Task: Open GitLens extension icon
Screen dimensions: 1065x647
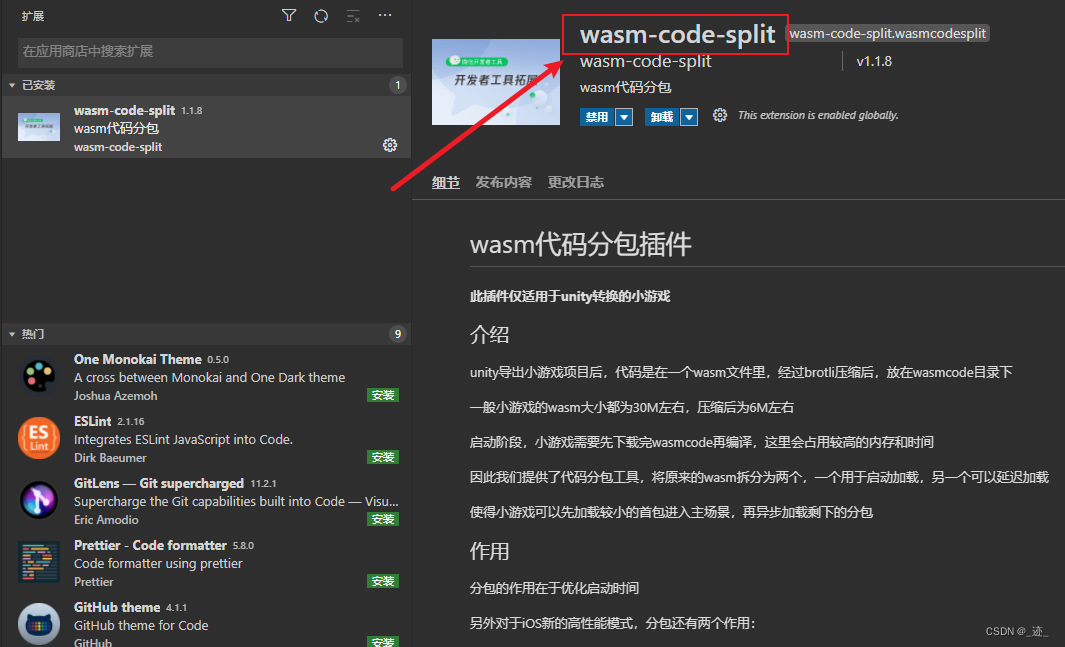Action: pos(39,500)
